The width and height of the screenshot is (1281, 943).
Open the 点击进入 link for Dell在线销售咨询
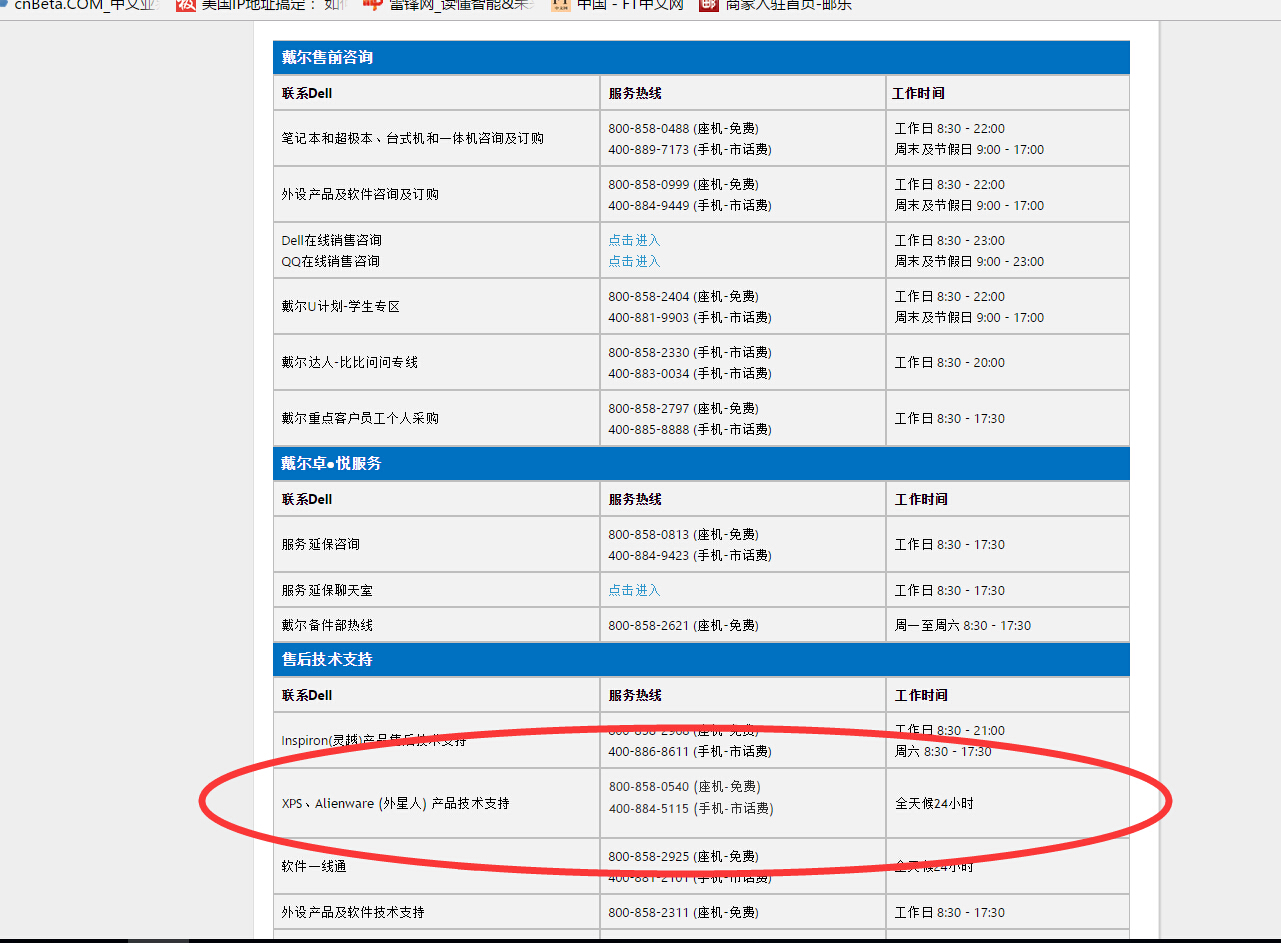(x=634, y=240)
